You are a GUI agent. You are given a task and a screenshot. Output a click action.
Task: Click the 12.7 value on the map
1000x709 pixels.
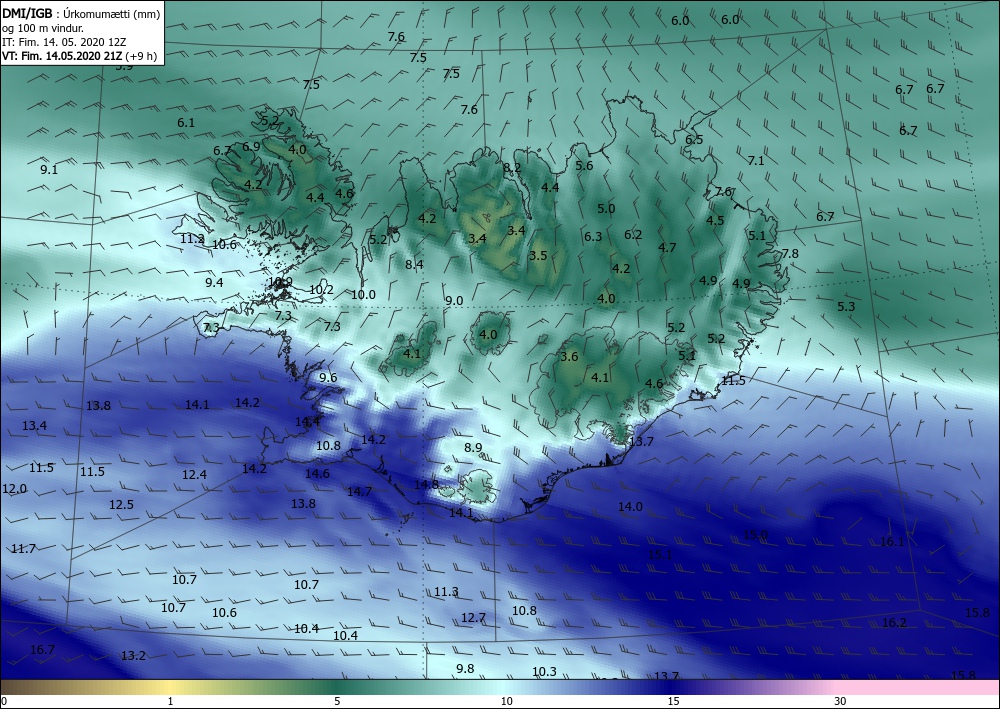(x=473, y=618)
